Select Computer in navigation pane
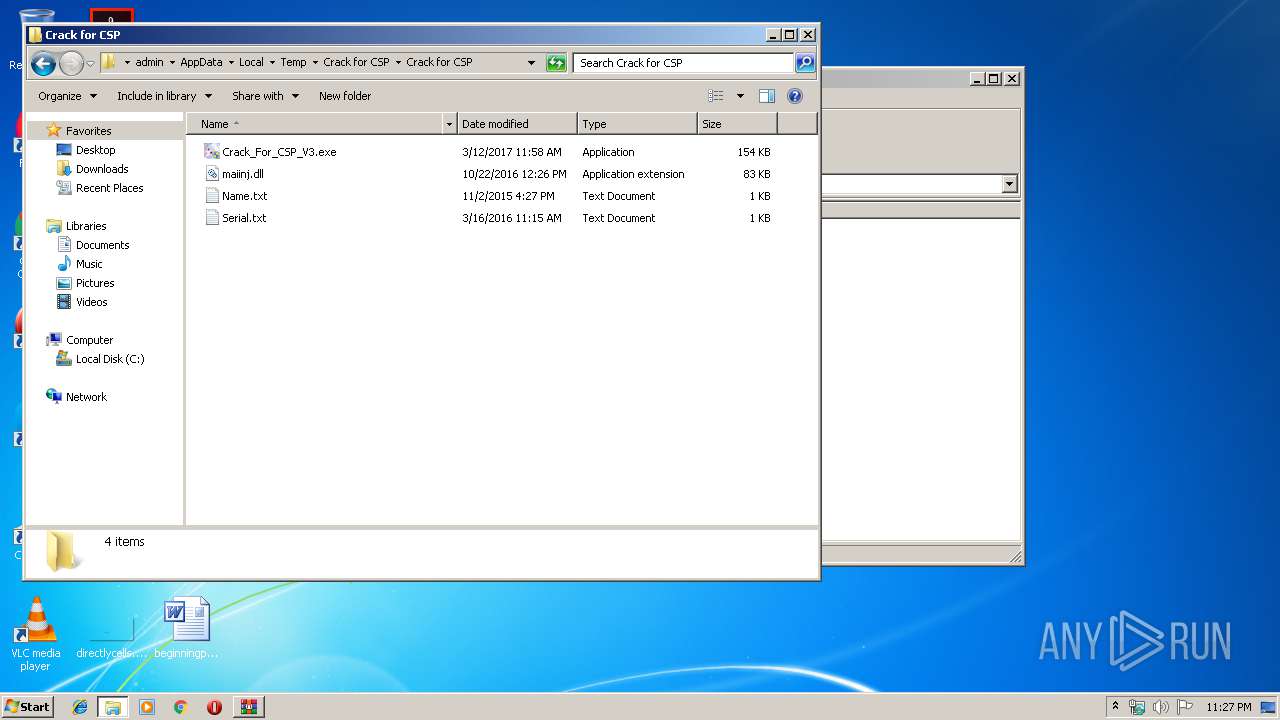 pyautogui.click(x=89, y=340)
